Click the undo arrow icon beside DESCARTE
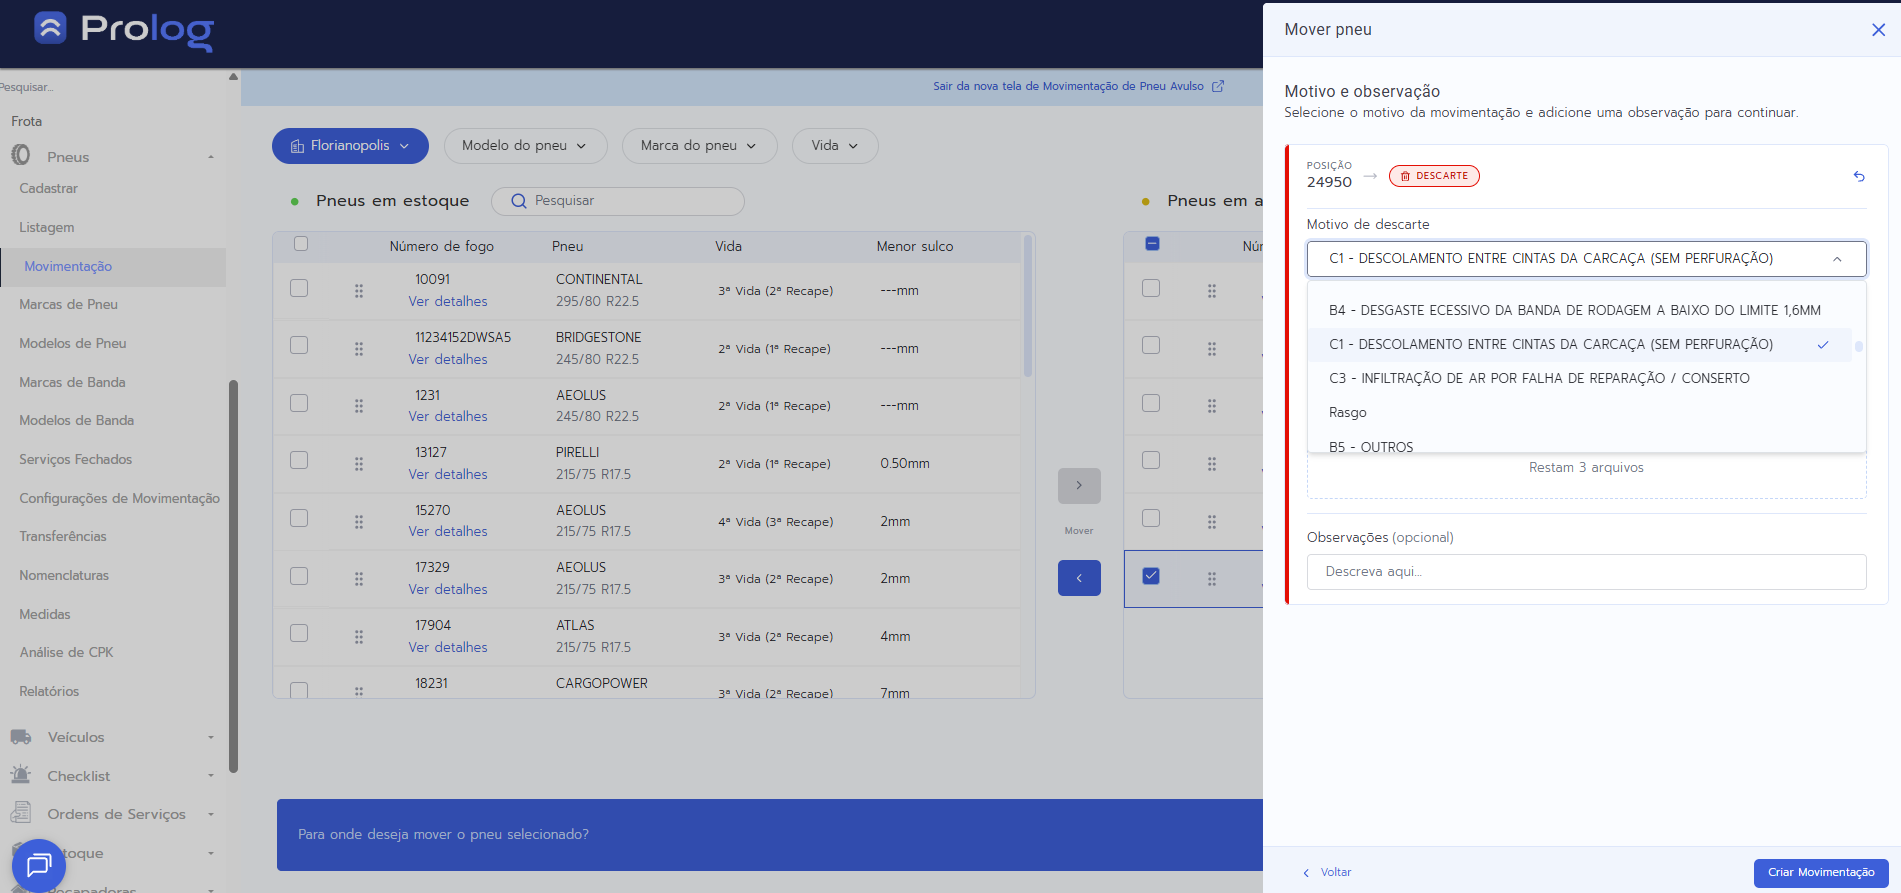 (x=1859, y=176)
